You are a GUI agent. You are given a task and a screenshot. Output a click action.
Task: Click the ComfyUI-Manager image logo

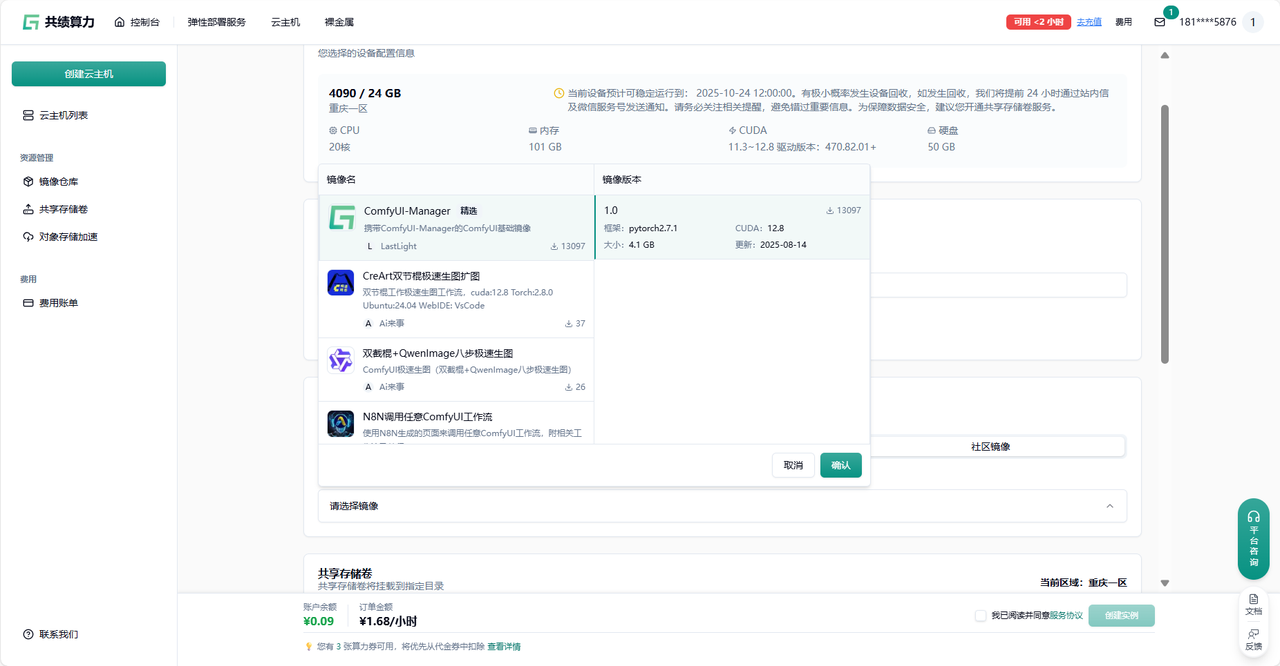click(342, 218)
